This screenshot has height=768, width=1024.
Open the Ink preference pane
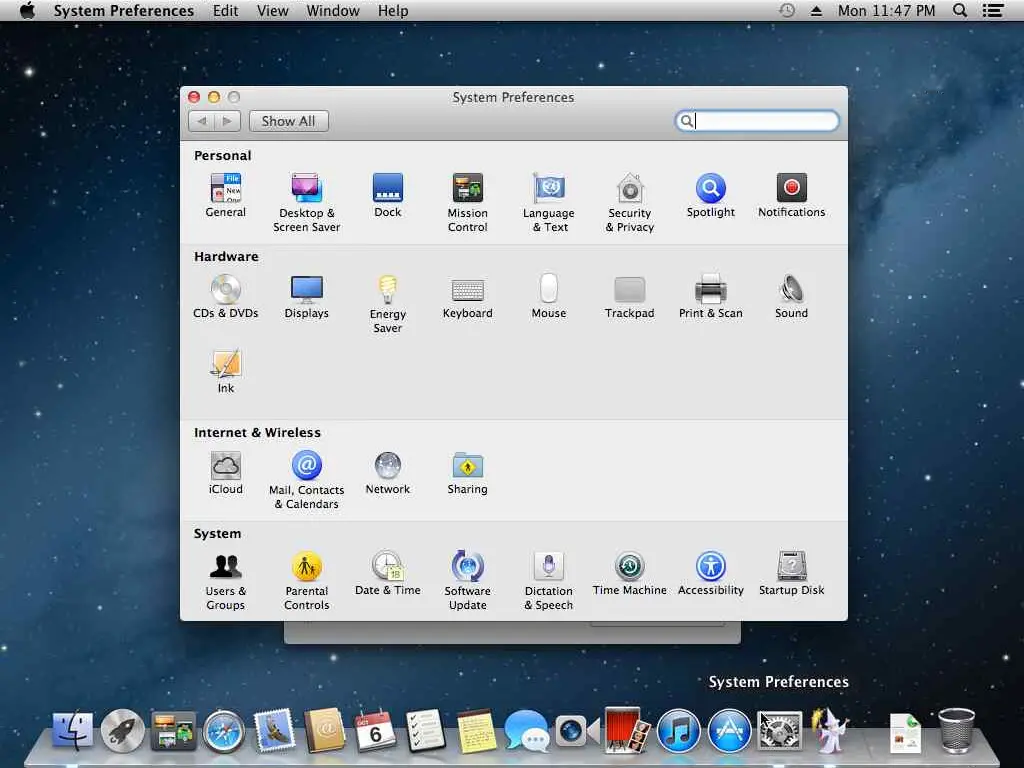(x=225, y=372)
